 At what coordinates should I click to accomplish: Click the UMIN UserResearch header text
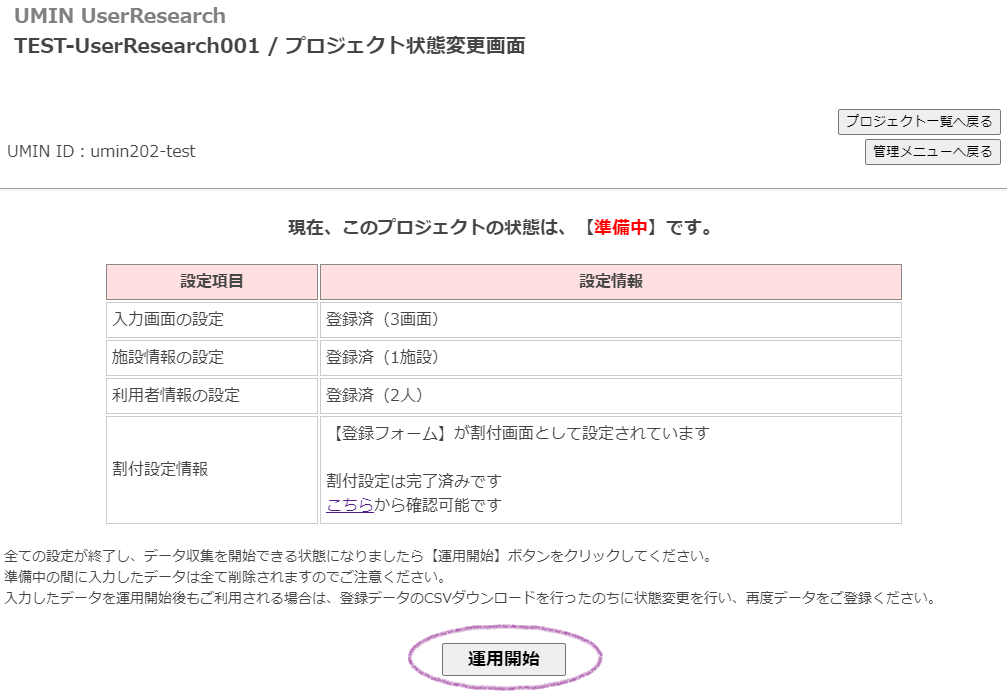coord(120,16)
